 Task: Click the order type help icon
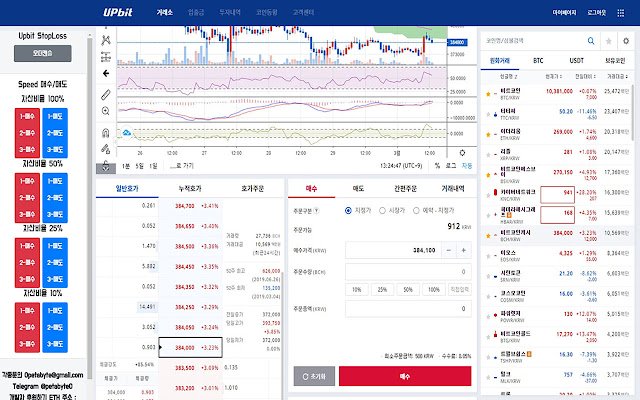point(316,211)
